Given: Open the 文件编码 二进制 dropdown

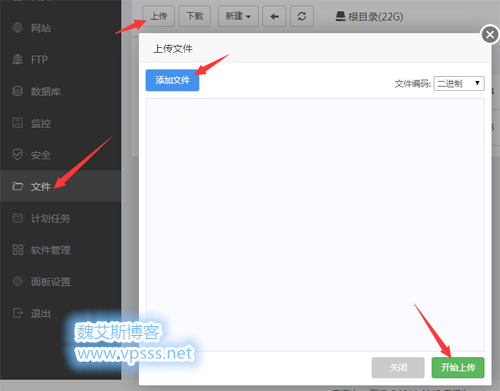Looking at the screenshot, I should click(x=459, y=83).
